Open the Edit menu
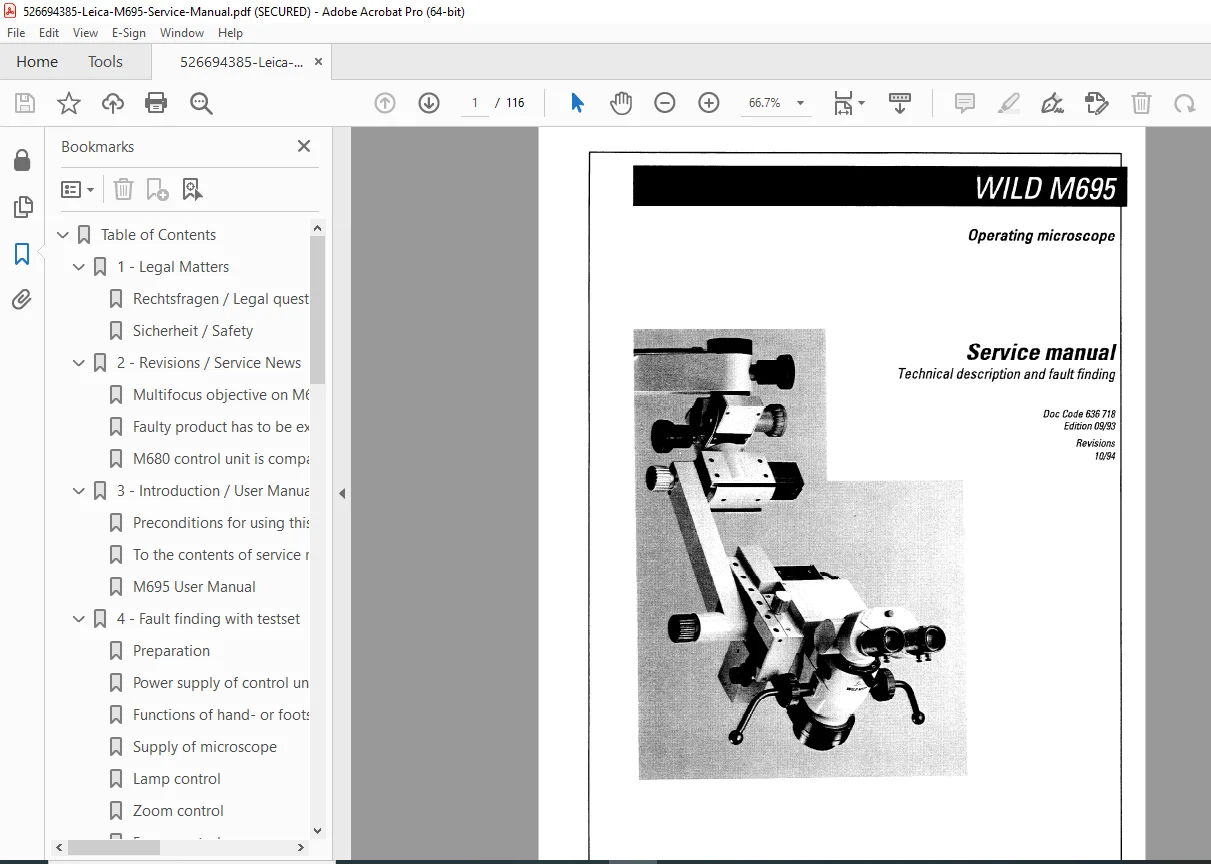The width and height of the screenshot is (1211, 864). (x=49, y=32)
